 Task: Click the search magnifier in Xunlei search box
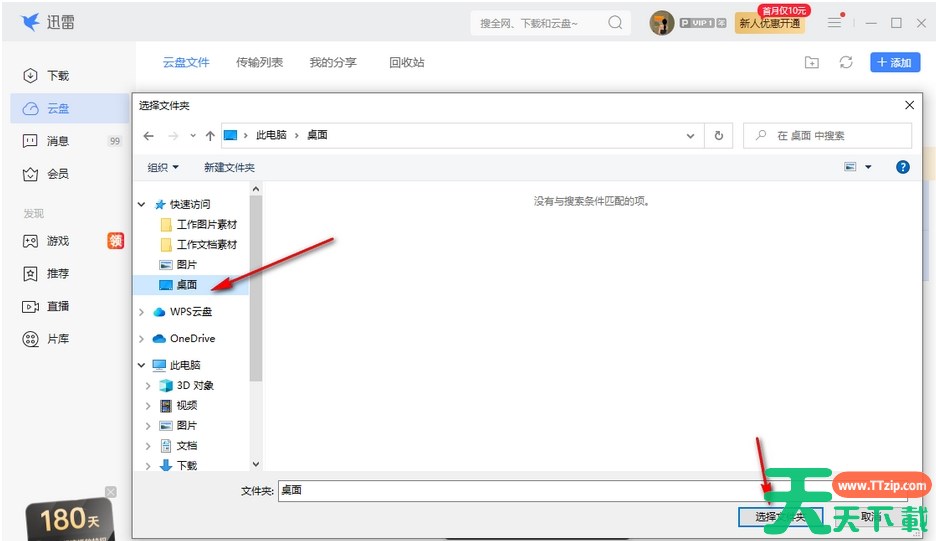click(615, 23)
